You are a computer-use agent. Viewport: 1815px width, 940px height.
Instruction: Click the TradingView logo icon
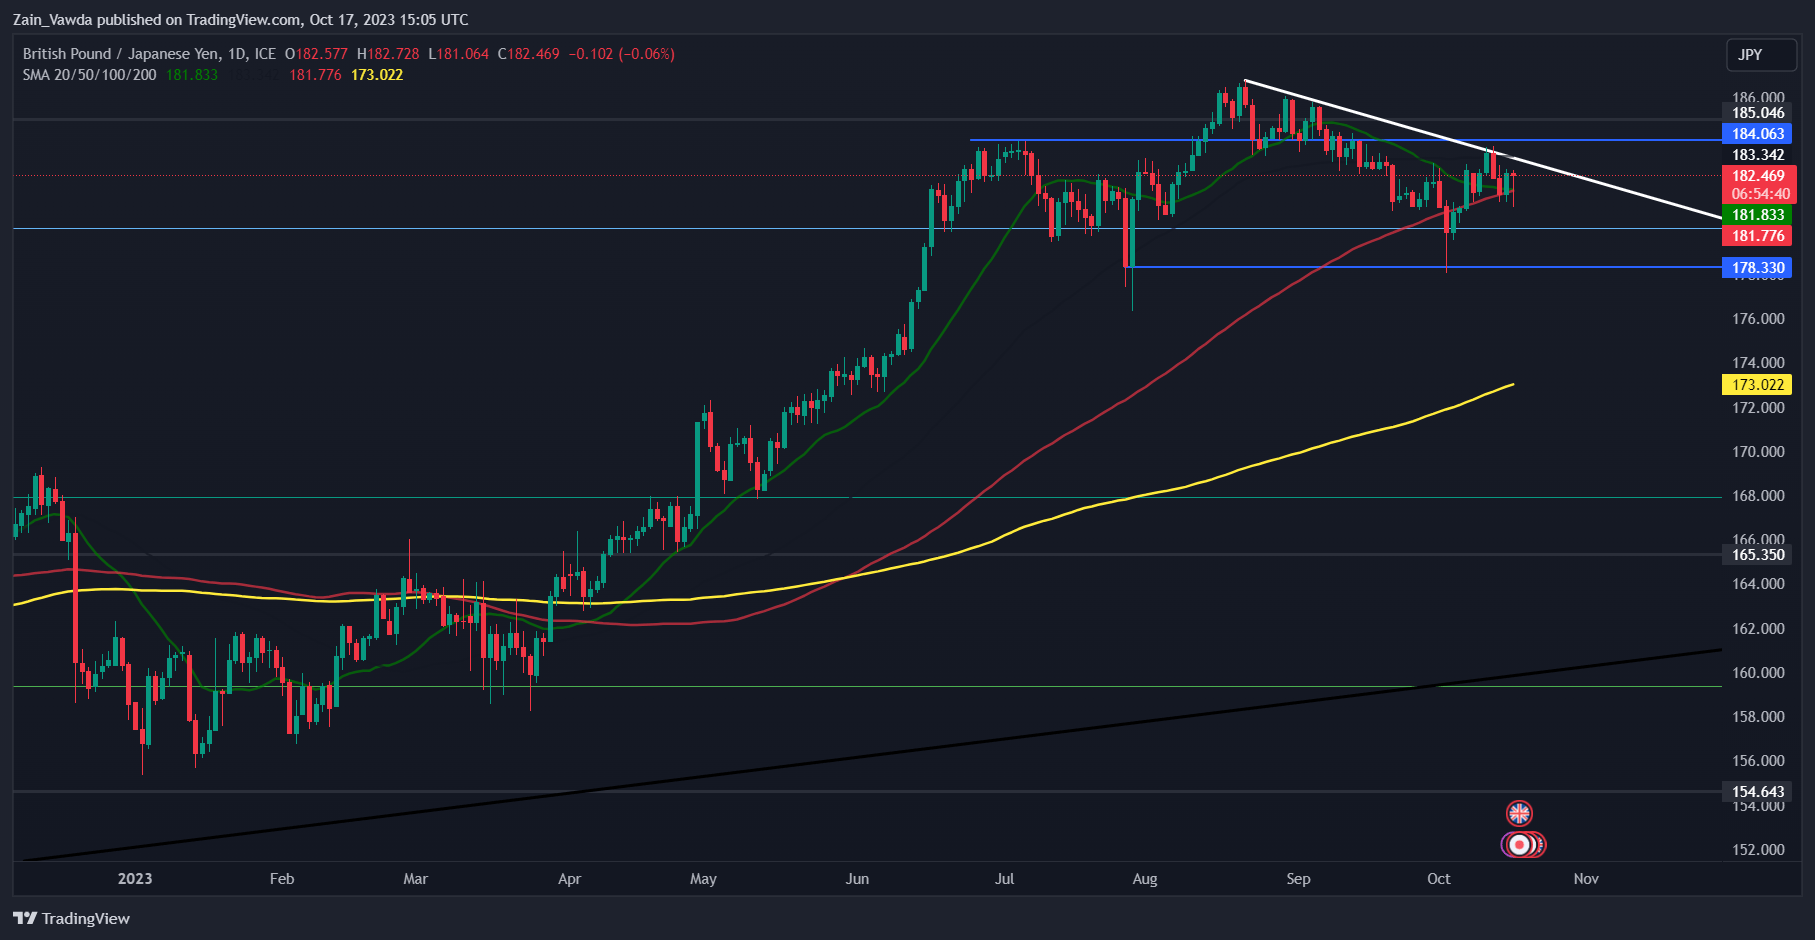25,918
